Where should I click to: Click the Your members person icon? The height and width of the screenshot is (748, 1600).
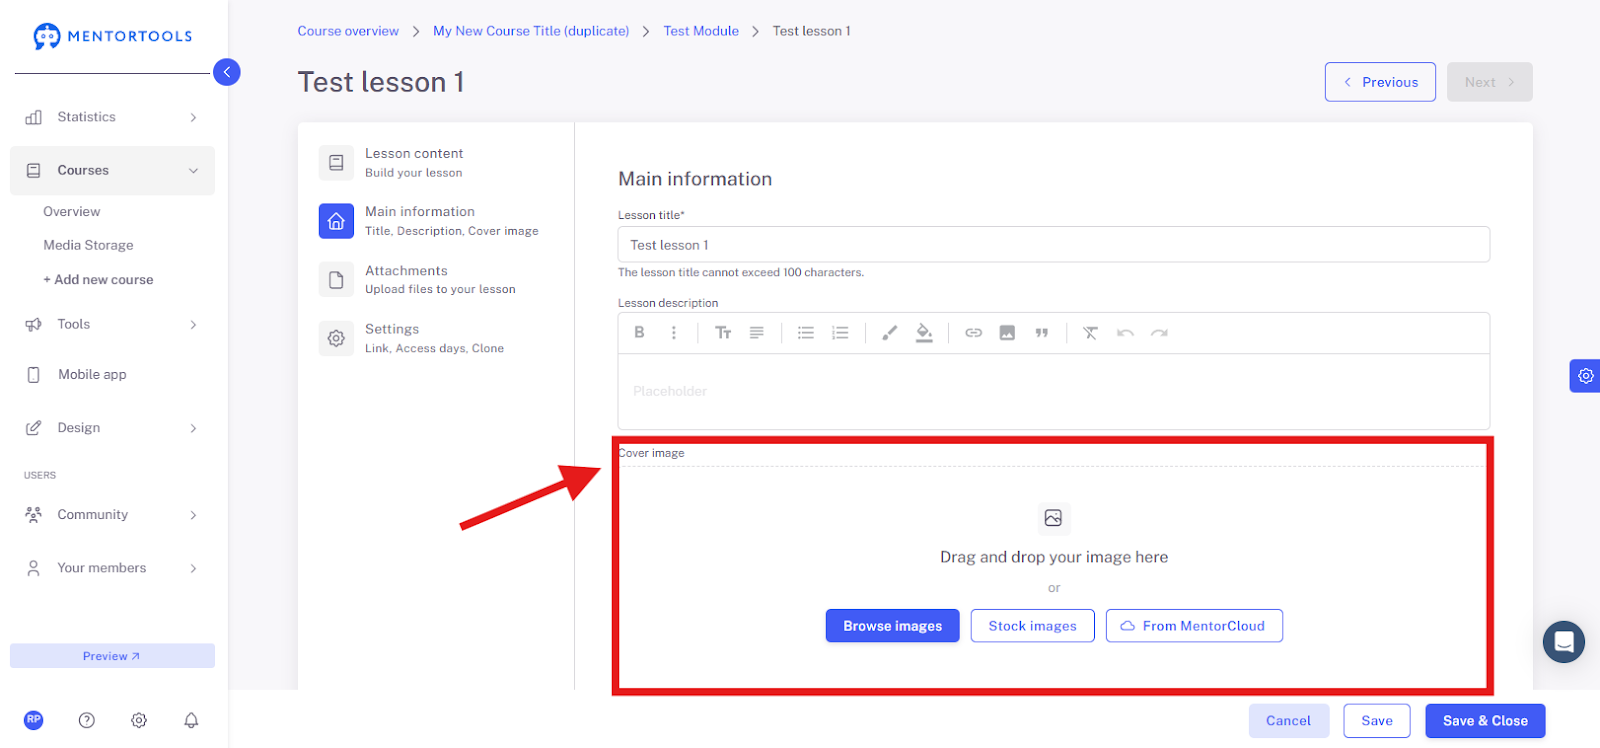point(33,568)
